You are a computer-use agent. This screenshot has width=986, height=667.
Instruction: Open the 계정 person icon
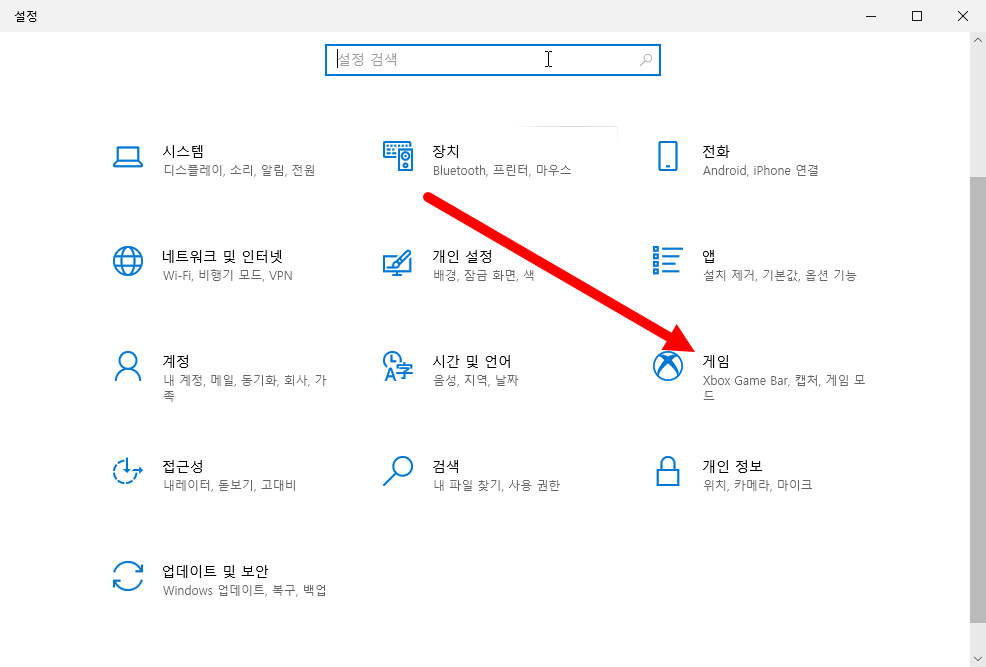(x=128, y=366)
